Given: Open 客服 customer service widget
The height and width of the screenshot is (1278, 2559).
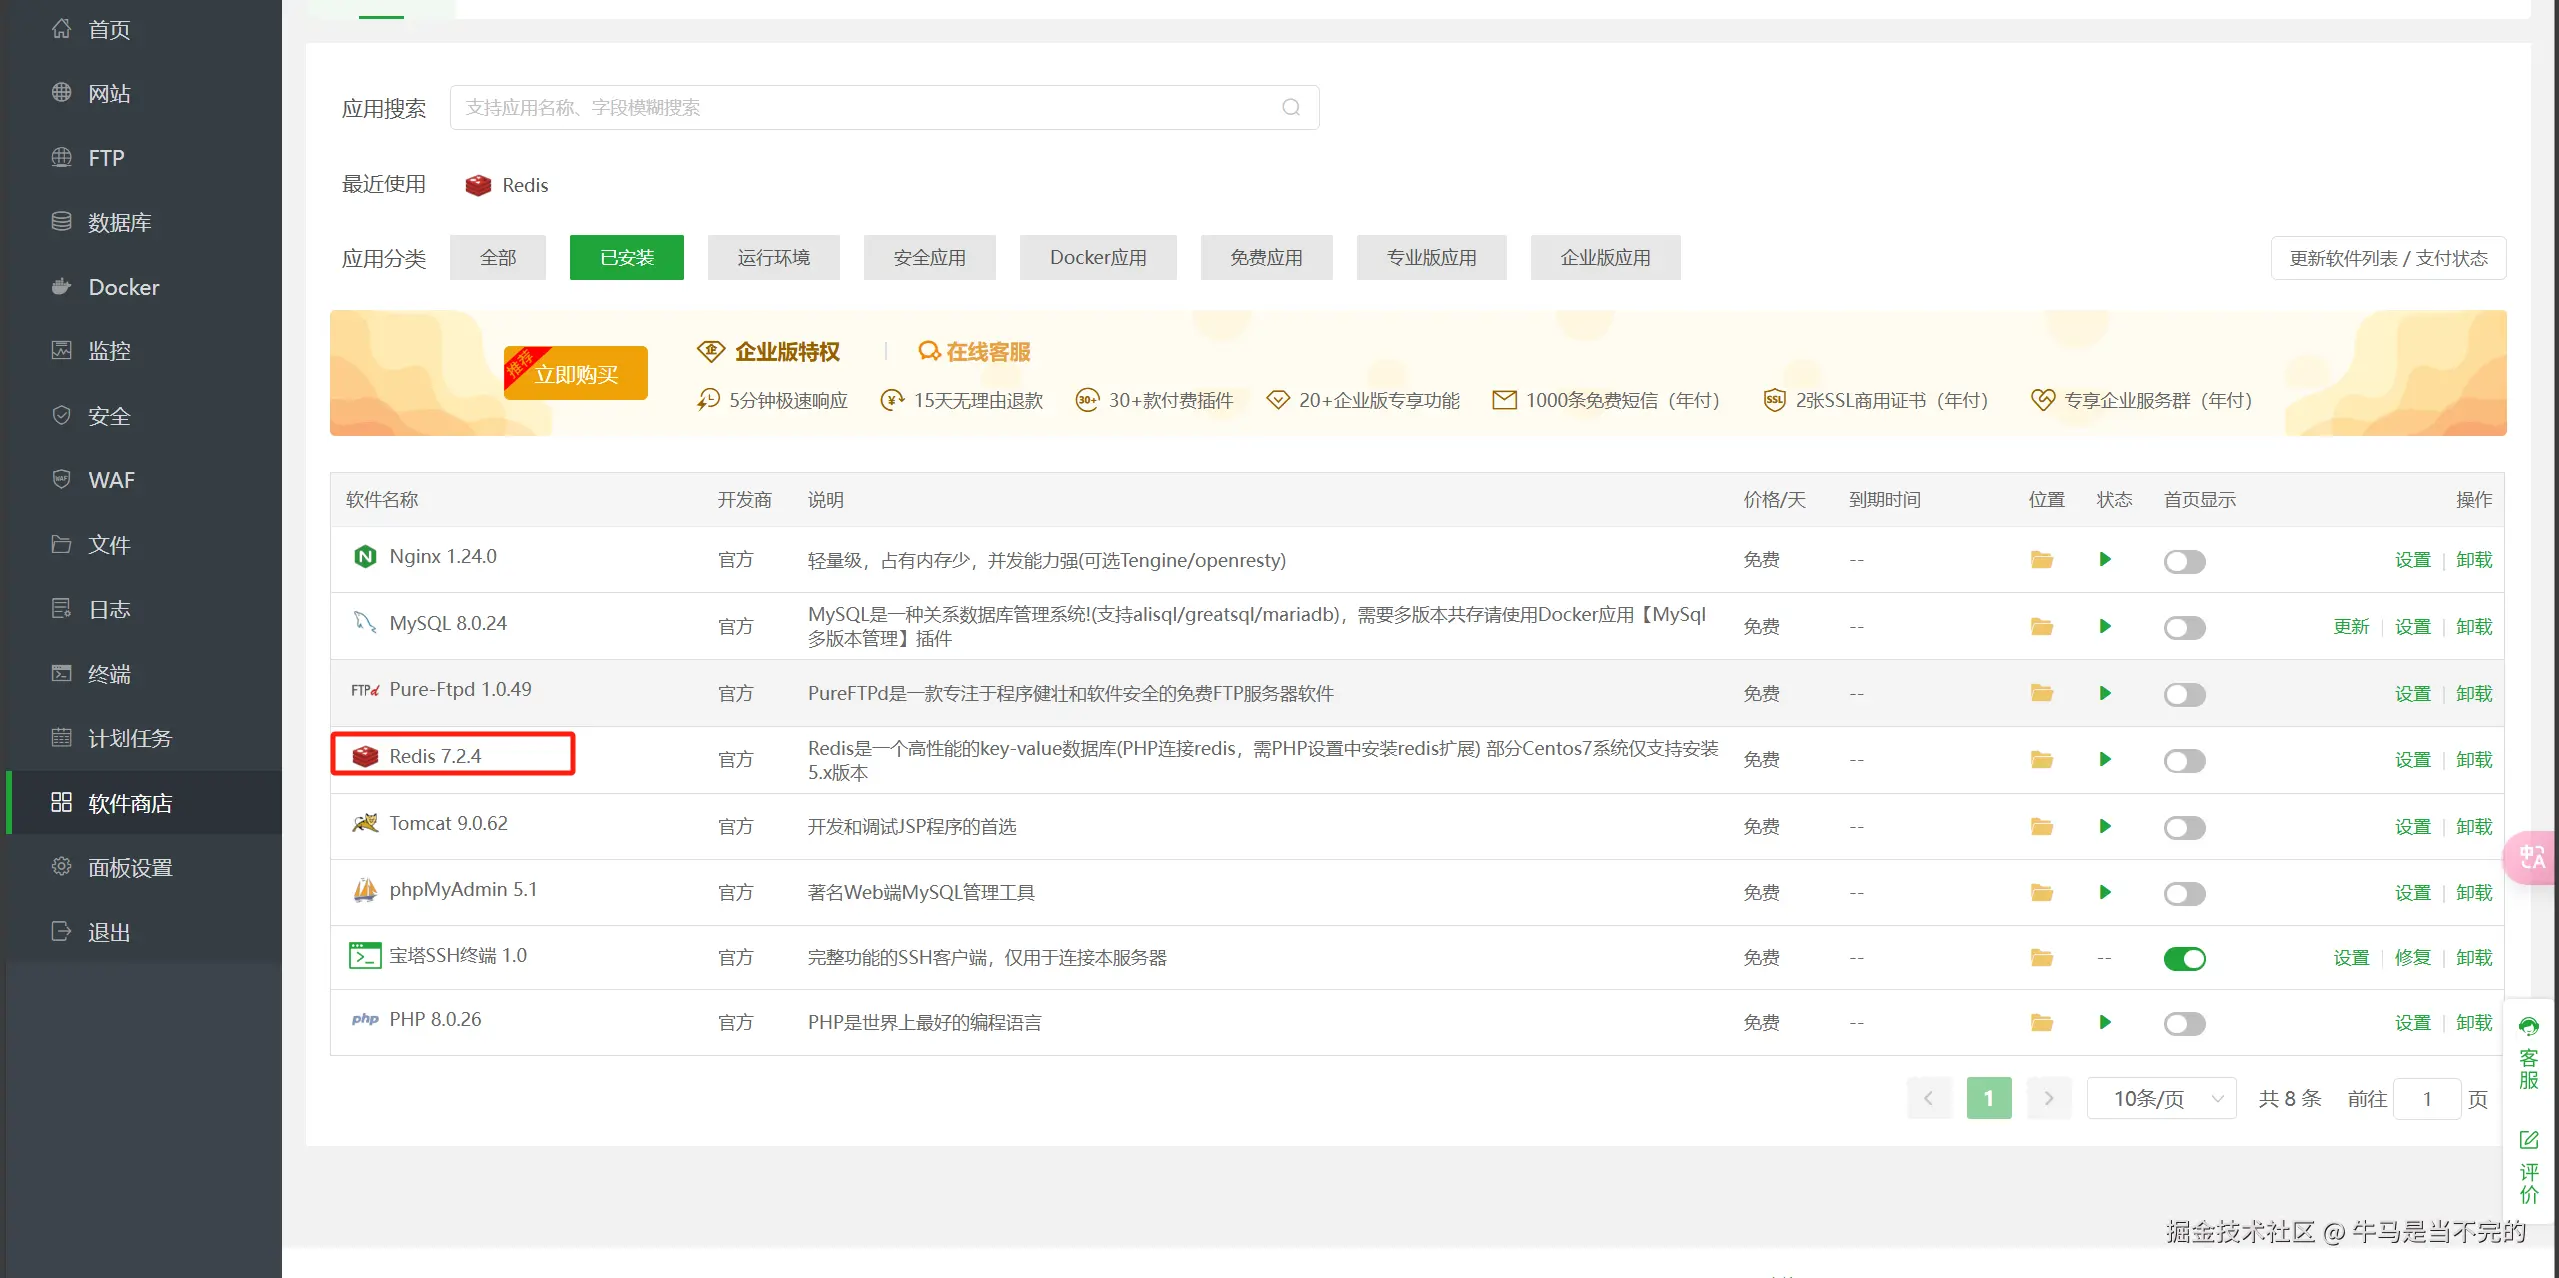Looking at the screenshot, I should pyautogui.click(x=2529, y=1053).
